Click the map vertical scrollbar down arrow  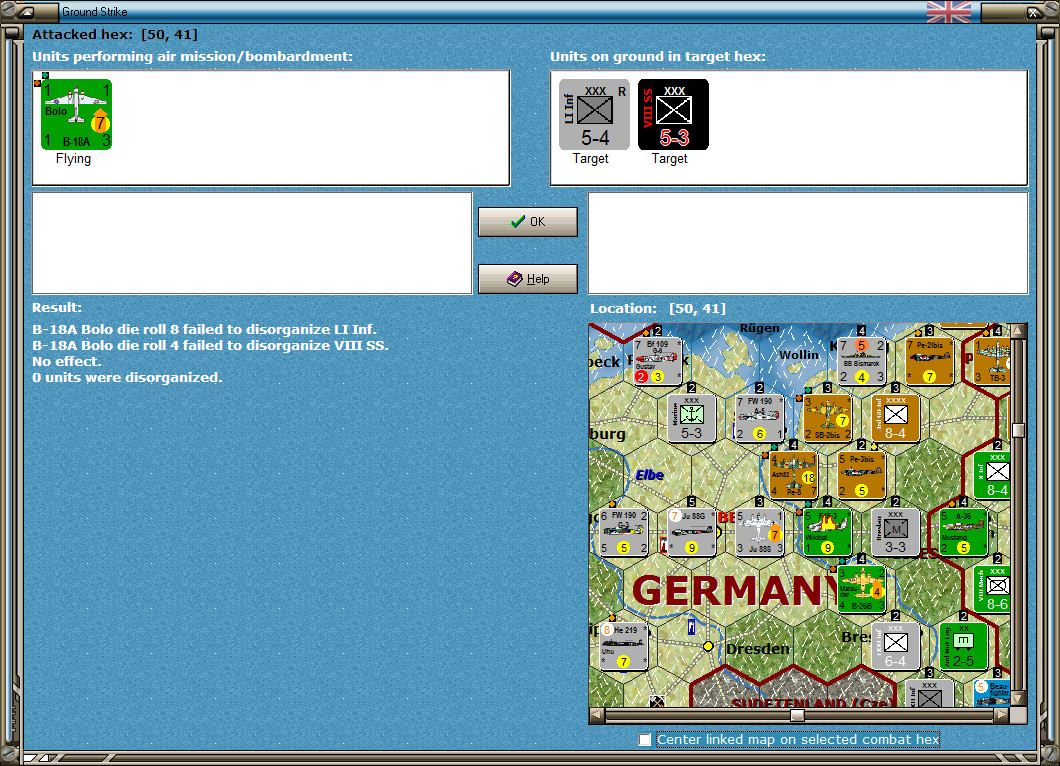click(x=1018, y=698)
